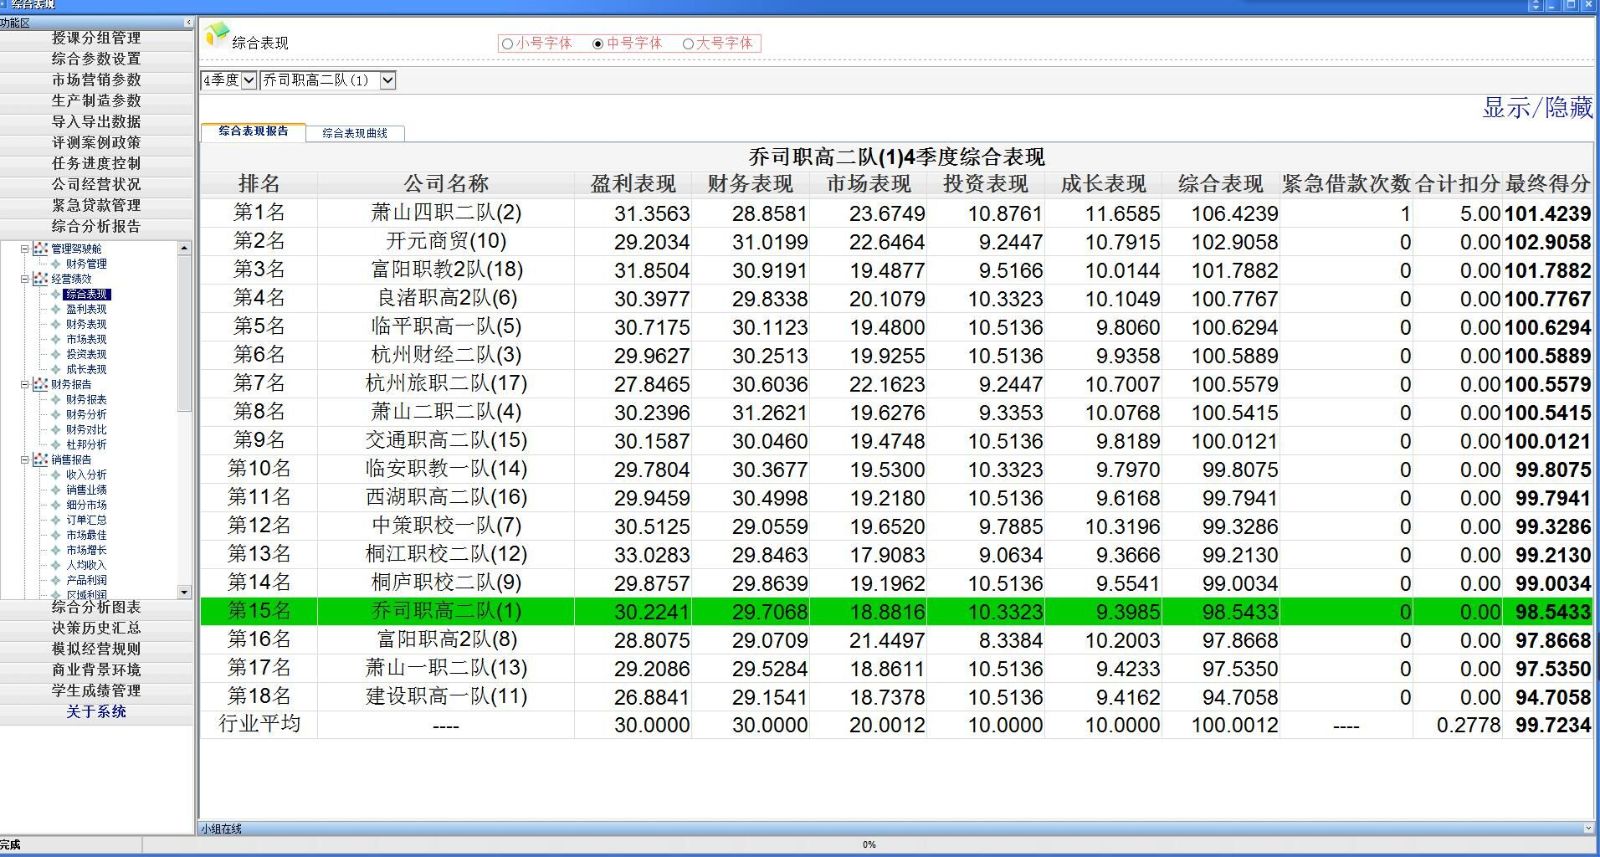This screenshot has height=857, width=1600.
Task: Open the 关于系统 link in sidebar
Action: [x=96, y=712]
